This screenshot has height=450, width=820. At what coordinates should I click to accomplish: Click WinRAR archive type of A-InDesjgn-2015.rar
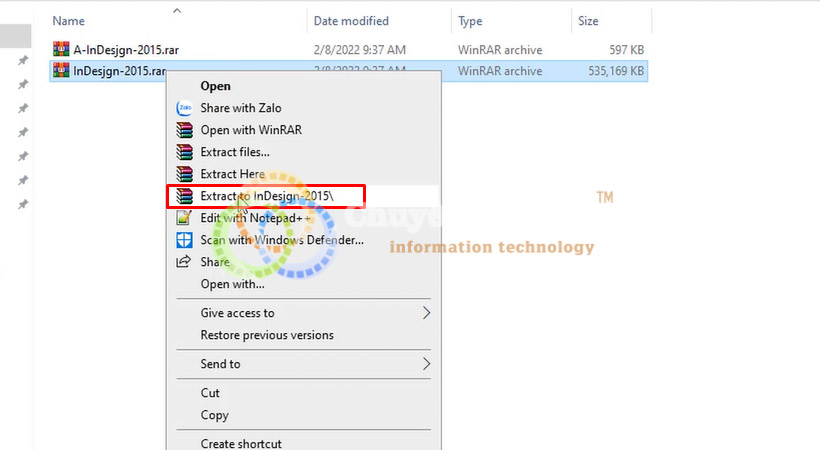pos(500,50)
